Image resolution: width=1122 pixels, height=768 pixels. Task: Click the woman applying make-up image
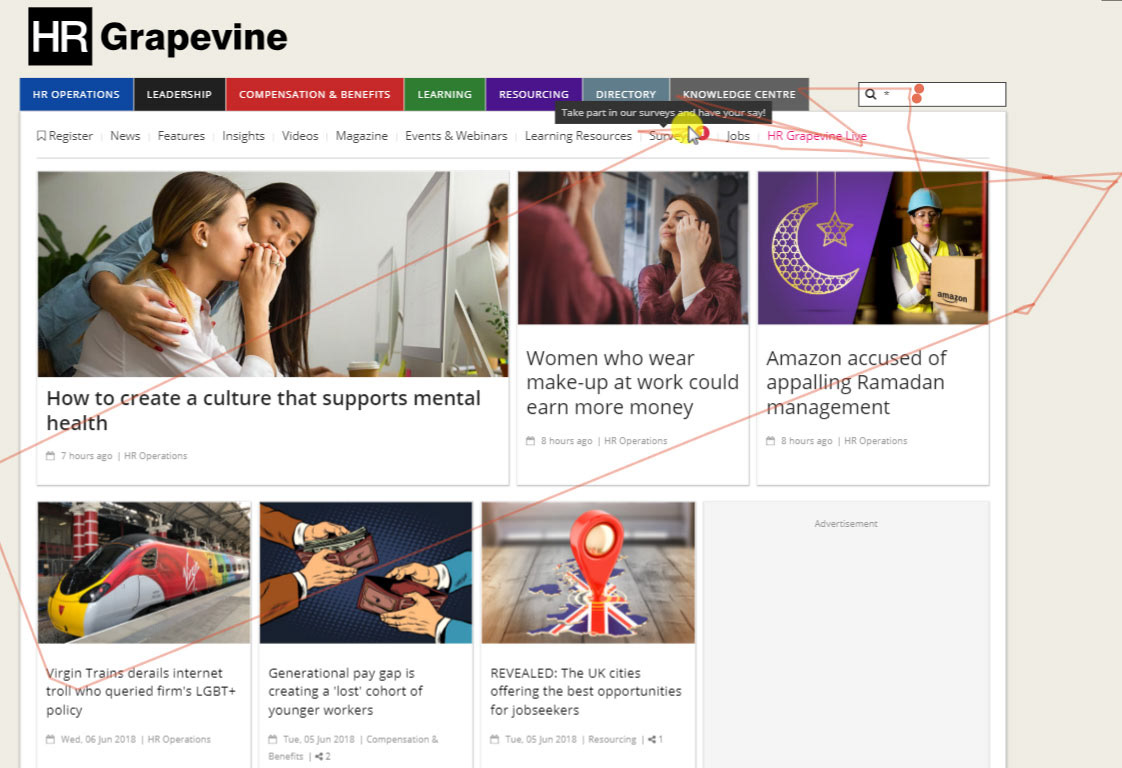click(633, 248)
